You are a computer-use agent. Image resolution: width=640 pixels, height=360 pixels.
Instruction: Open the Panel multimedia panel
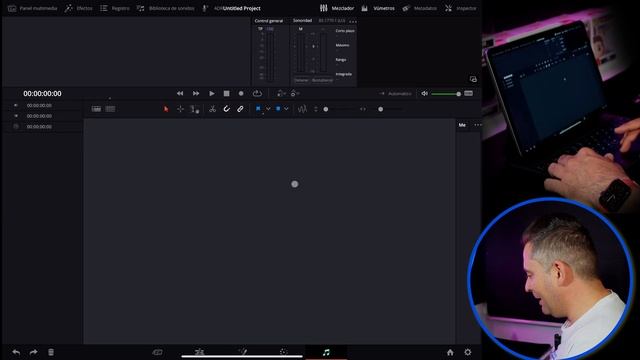pyautogui.click(x=33, y=8)
